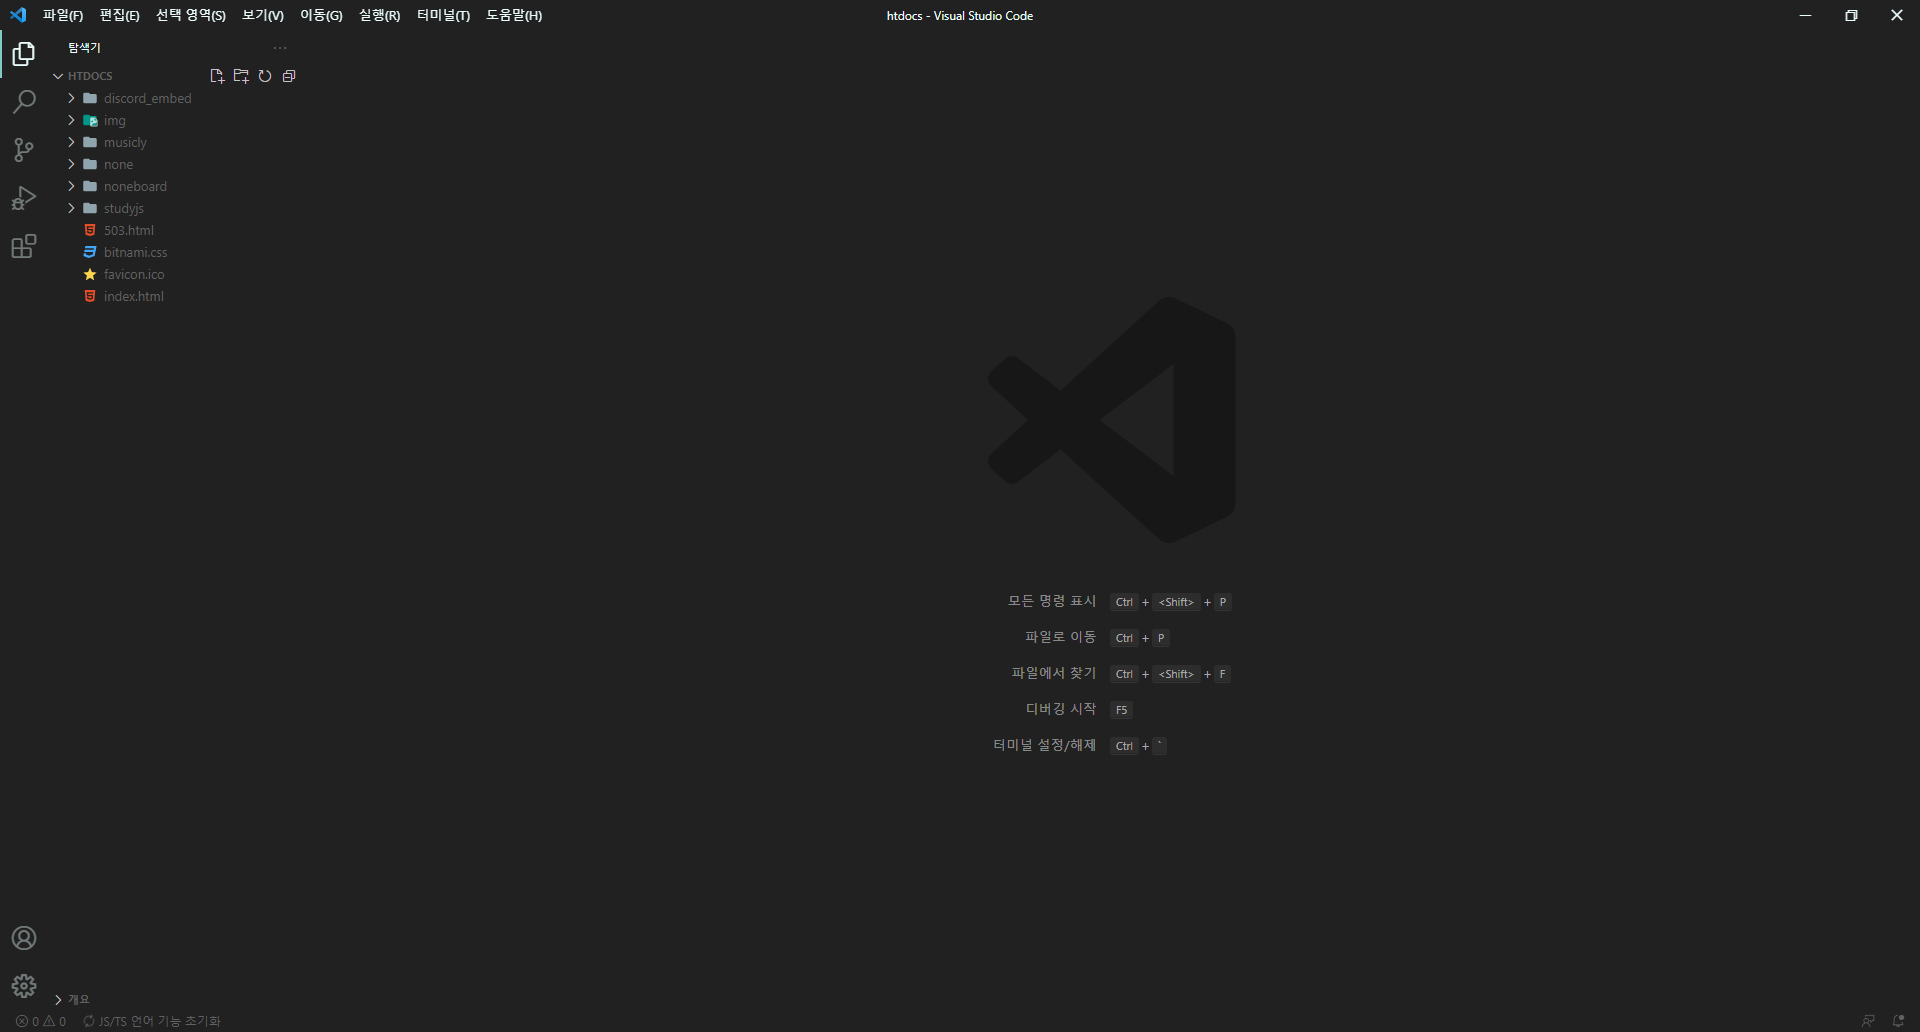Click the bitnami.css file icon
Screen dimensions: 1920x1032
coord(90,252)
